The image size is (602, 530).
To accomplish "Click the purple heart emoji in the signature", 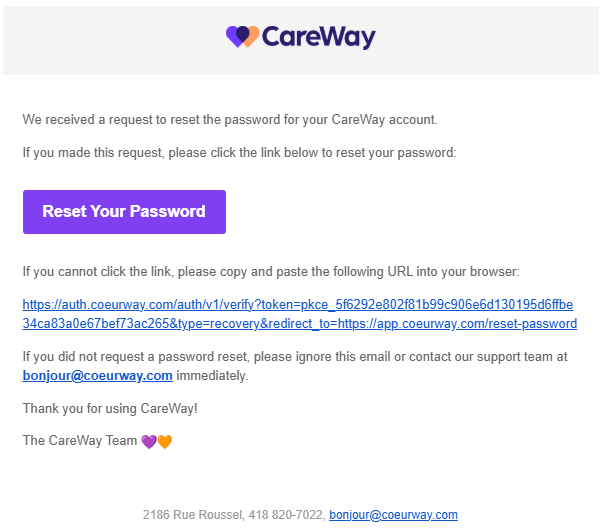I will click(x=149, y=441).
